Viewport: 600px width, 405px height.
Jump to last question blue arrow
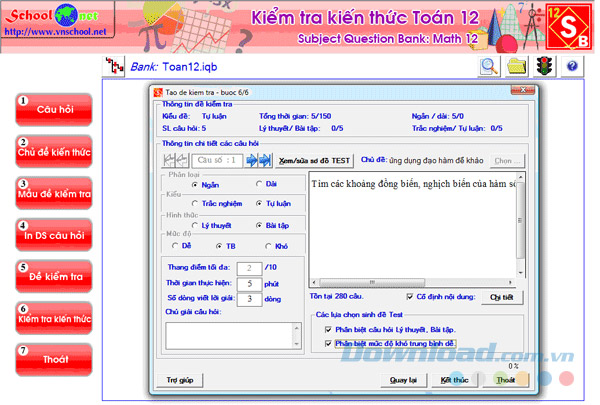[265, 160]
